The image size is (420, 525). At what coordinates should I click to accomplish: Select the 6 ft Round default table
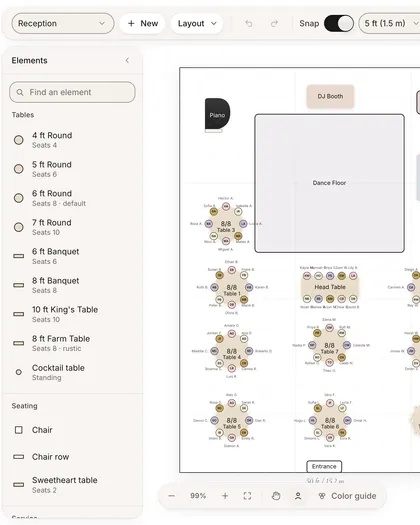click(72, 198)
